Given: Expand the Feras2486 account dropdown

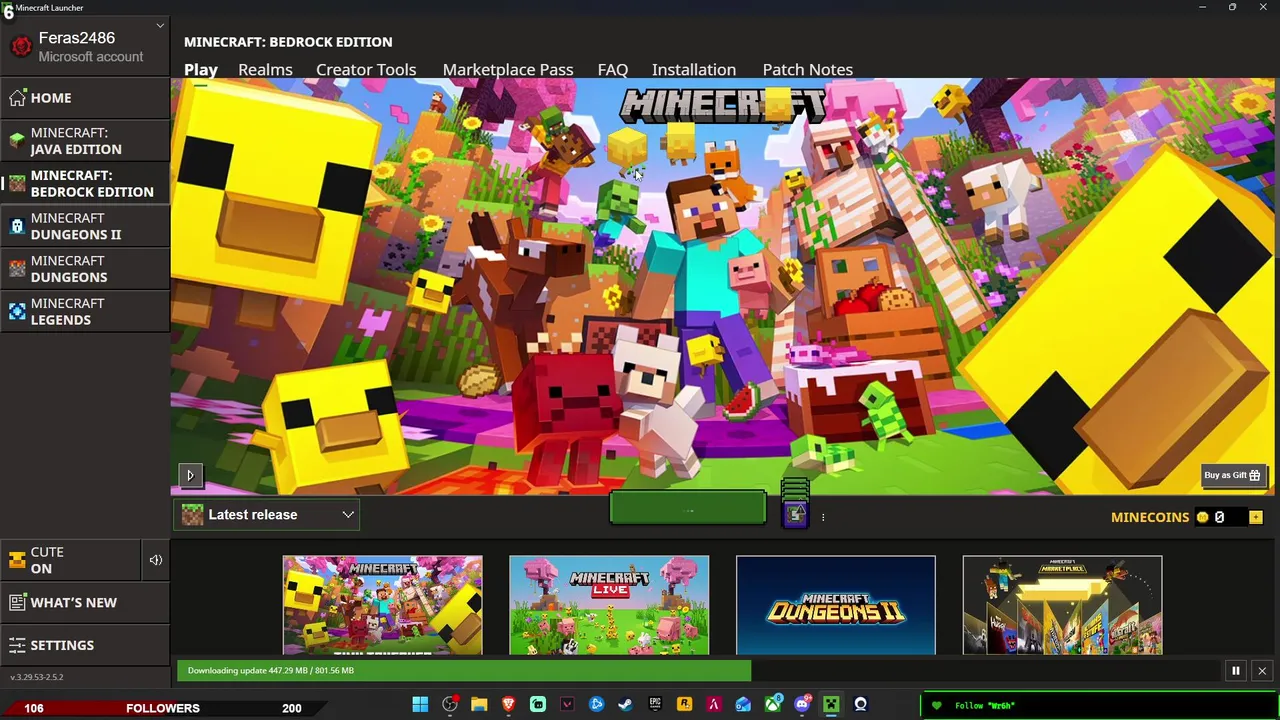Looking at the screenshot, I should pos(160,25).
